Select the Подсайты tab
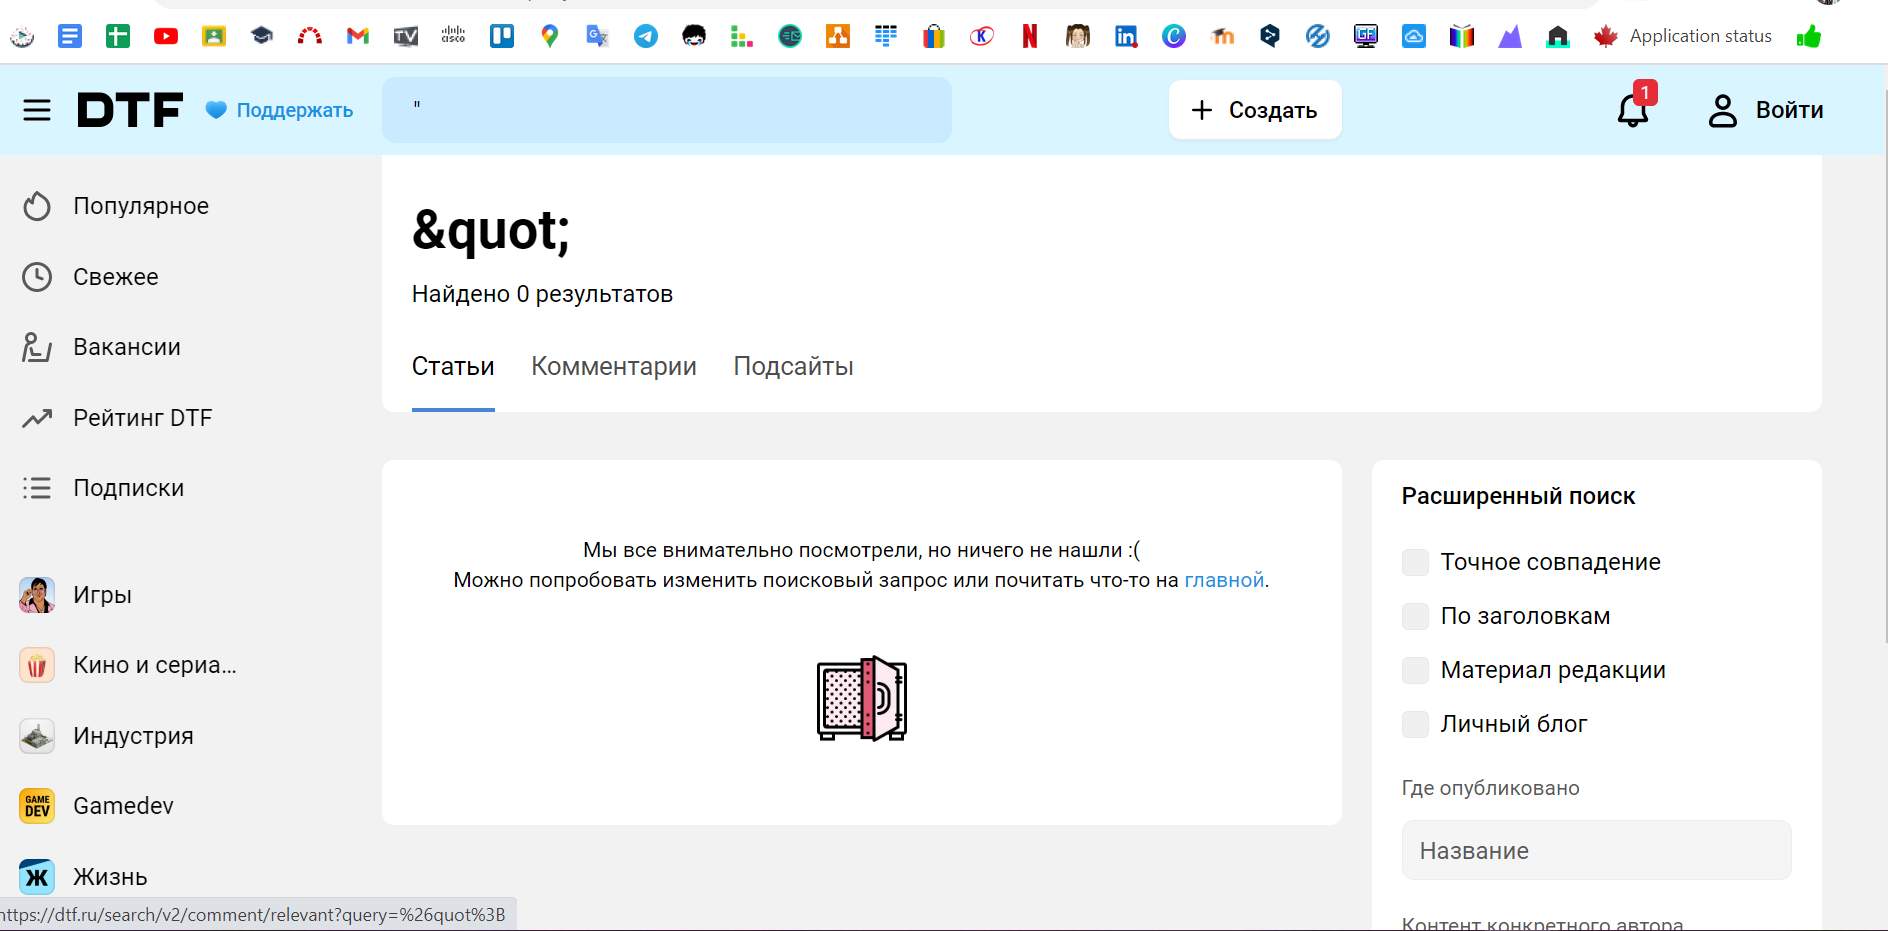The image size is (1888, 931). pos(793,367)
